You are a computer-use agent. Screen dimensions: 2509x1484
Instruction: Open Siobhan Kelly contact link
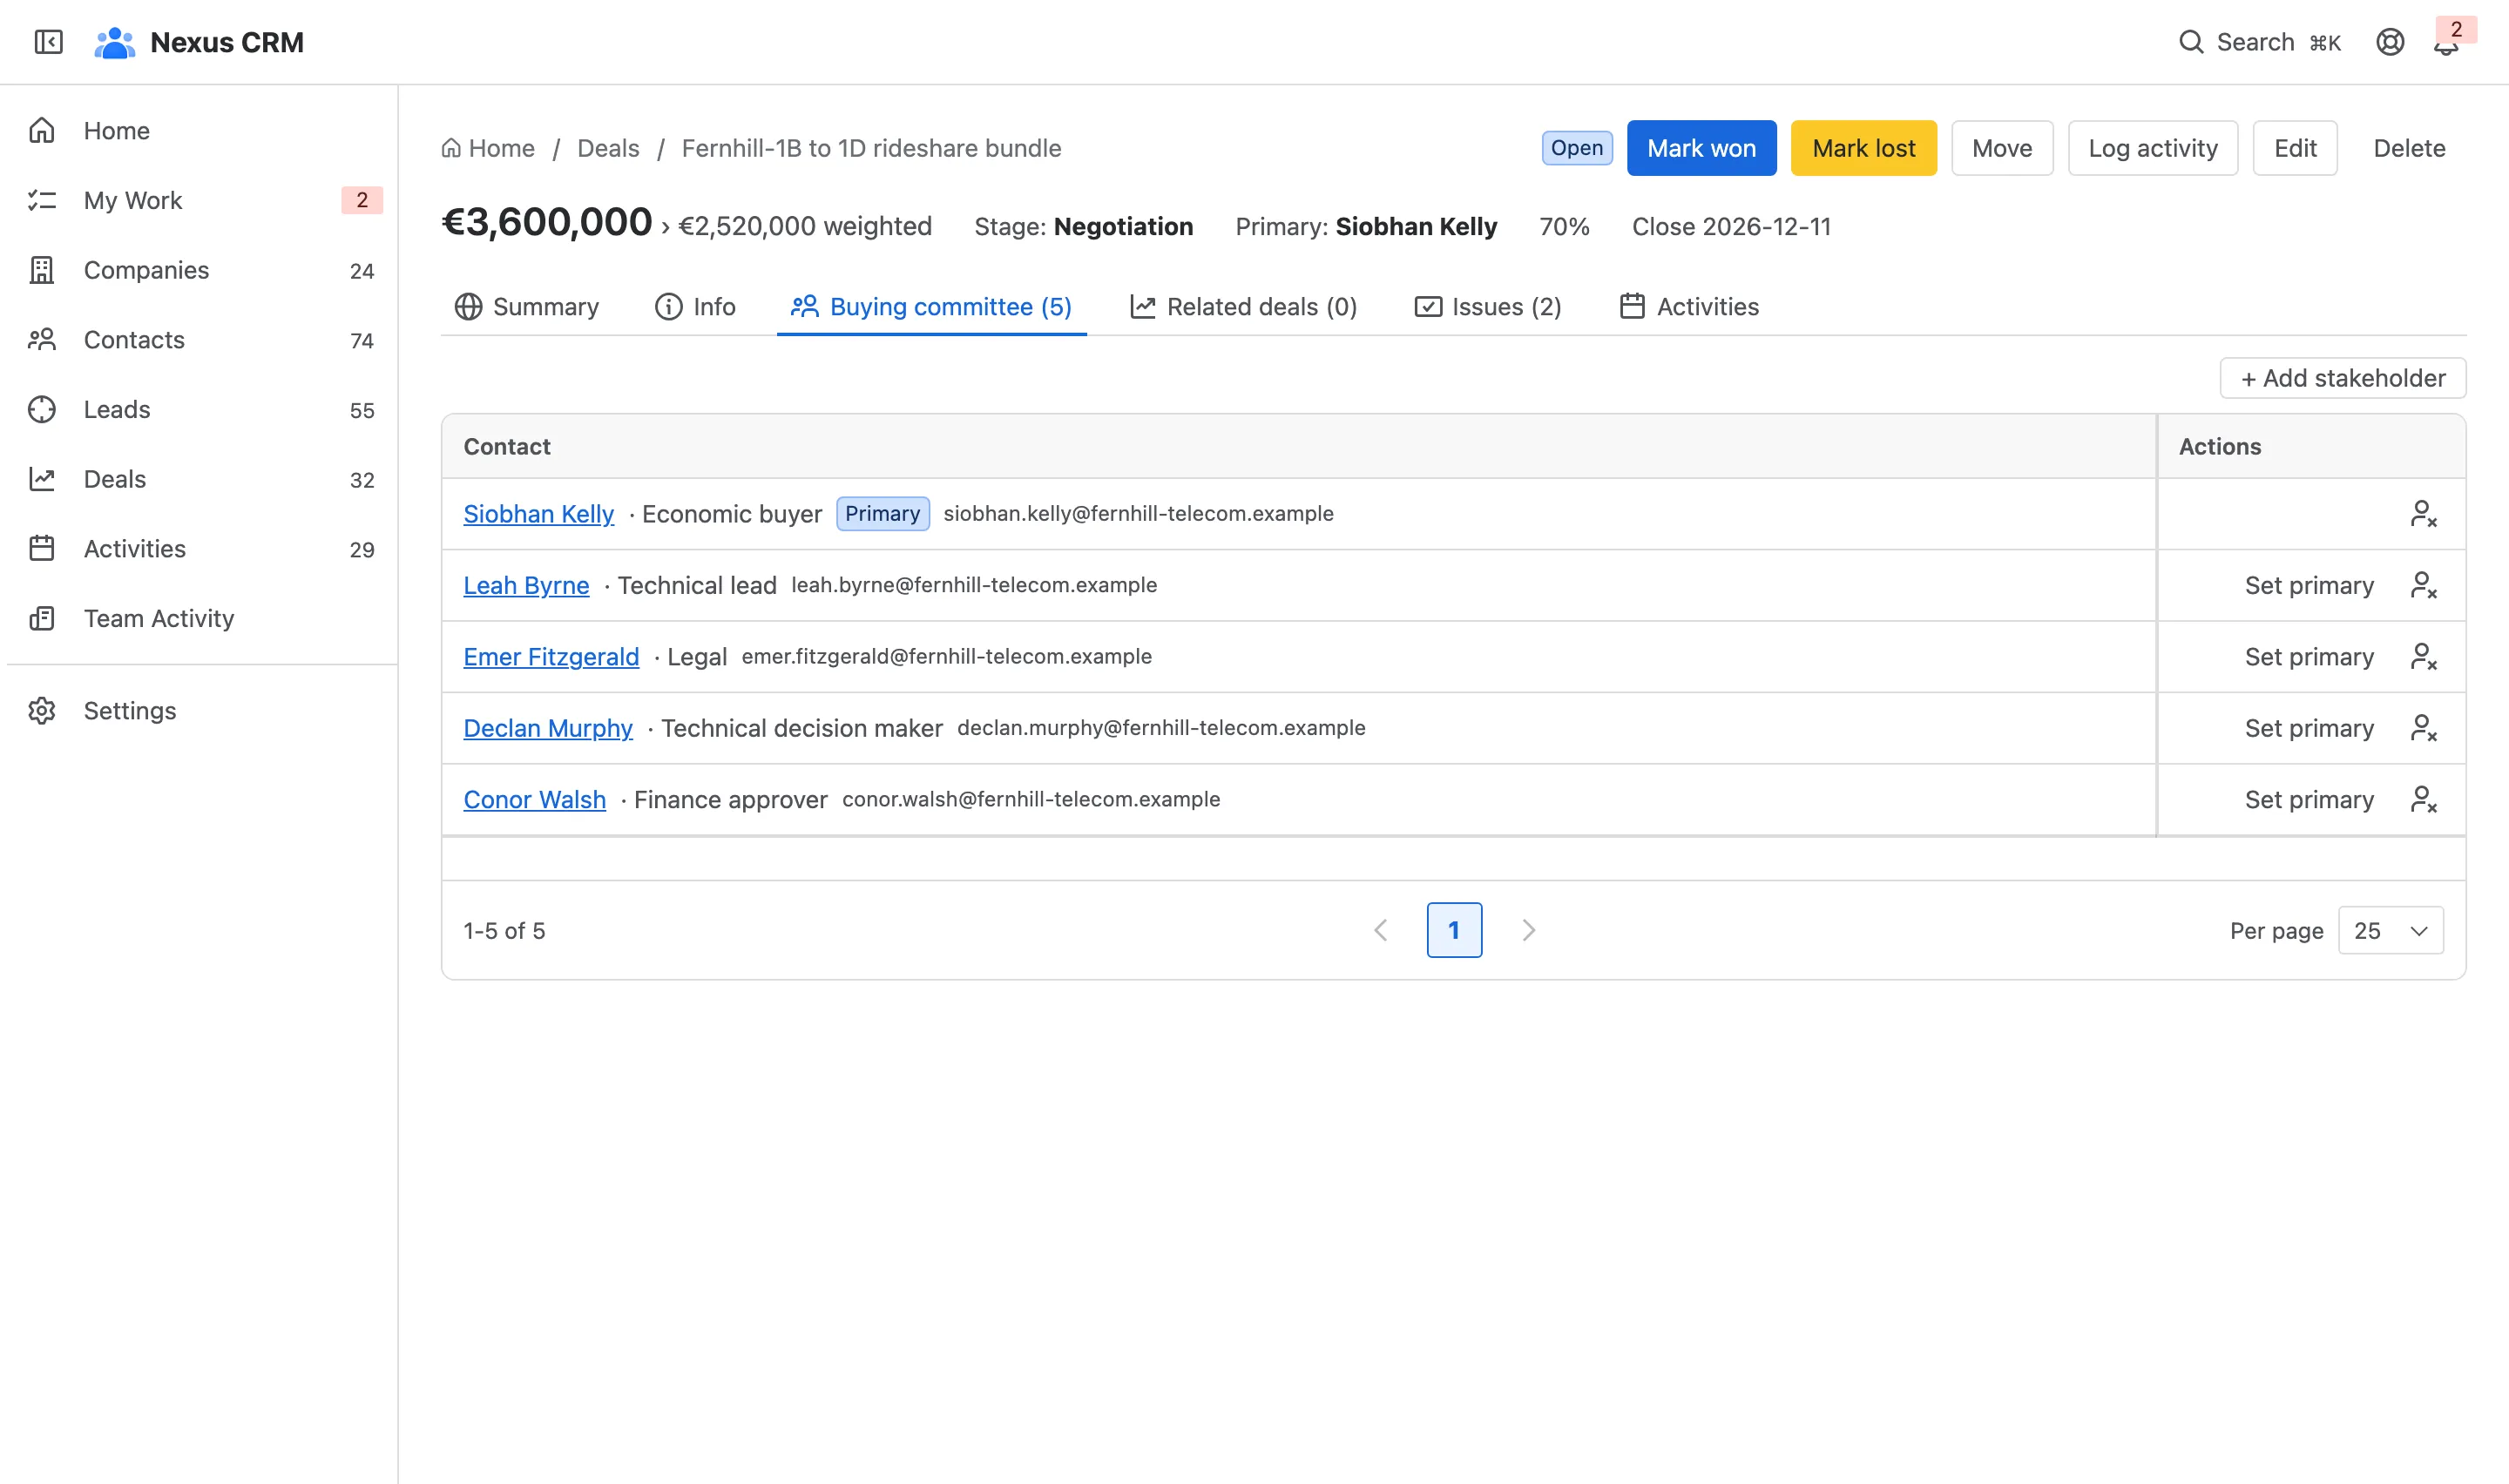tap(538, 514)
